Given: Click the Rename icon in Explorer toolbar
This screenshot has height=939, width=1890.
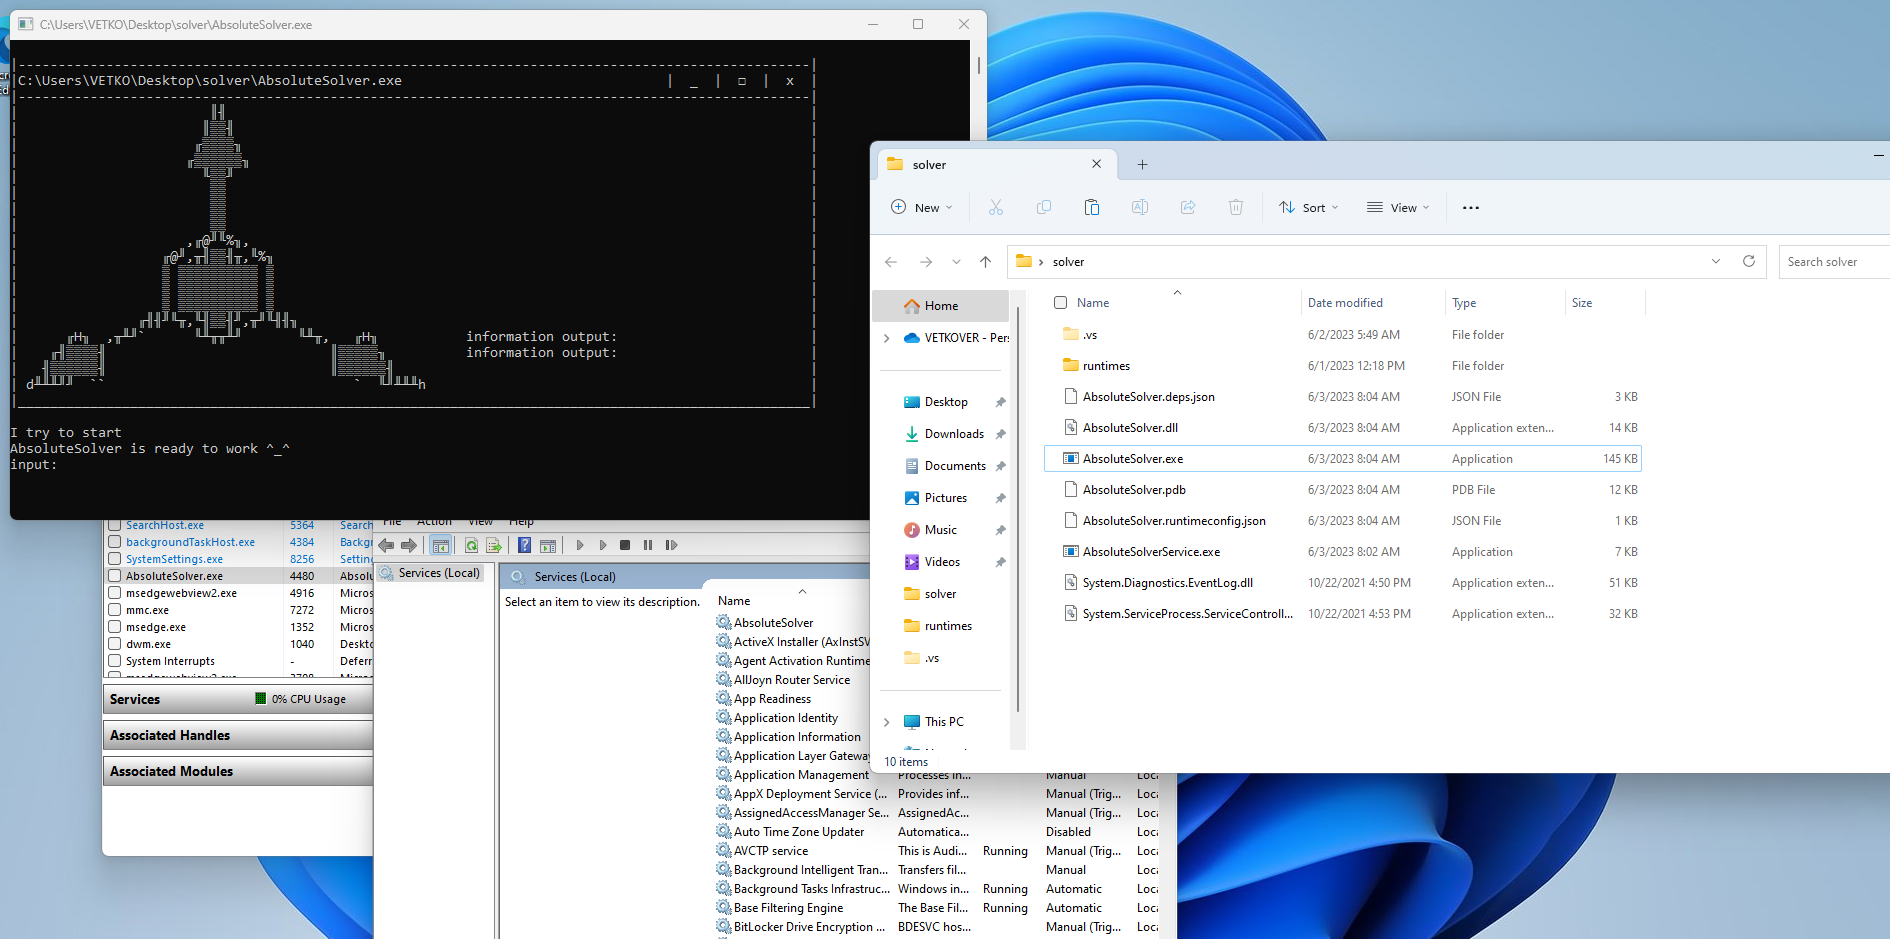Looking at the screenshot, I should click(x=1139, y=207).
